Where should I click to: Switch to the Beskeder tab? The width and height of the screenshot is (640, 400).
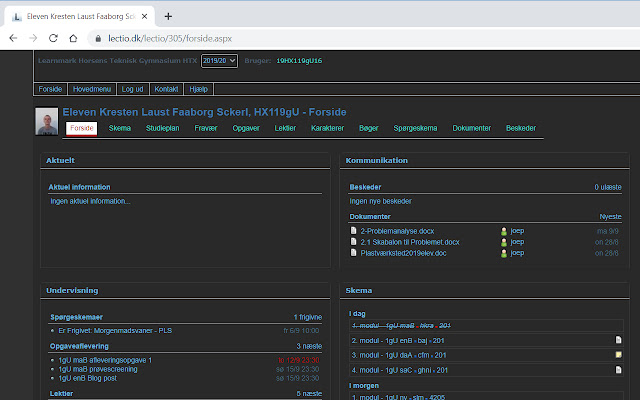point(521,128)
